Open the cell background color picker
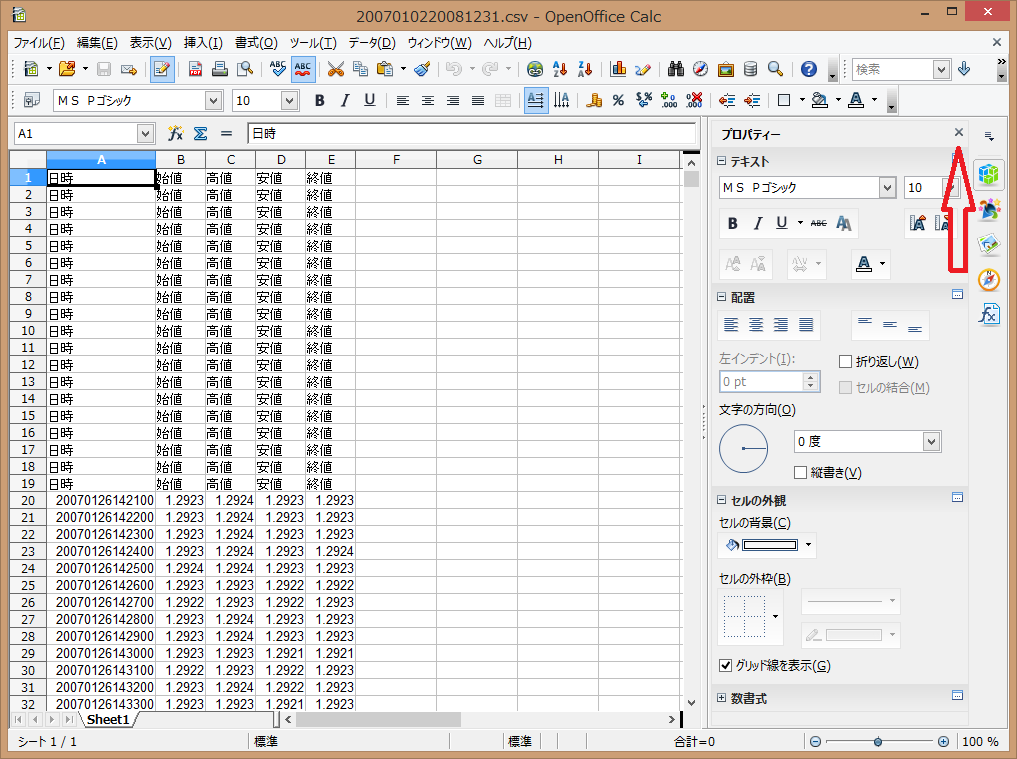The width and height of the screenshot is (1017, 759). pos(807,545)
